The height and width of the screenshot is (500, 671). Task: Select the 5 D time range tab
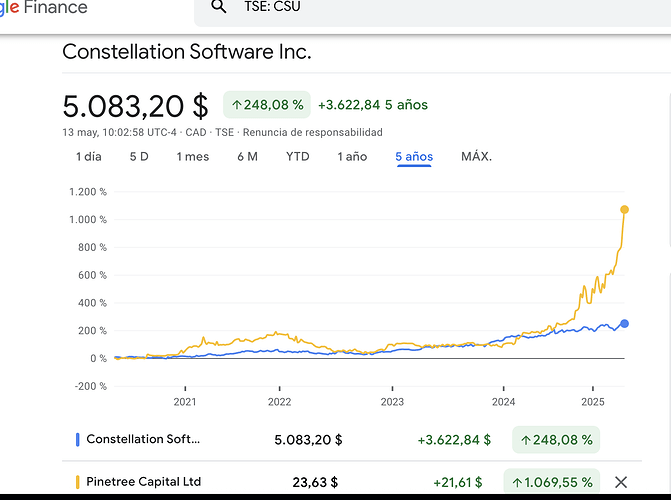(x=139, y=157)
